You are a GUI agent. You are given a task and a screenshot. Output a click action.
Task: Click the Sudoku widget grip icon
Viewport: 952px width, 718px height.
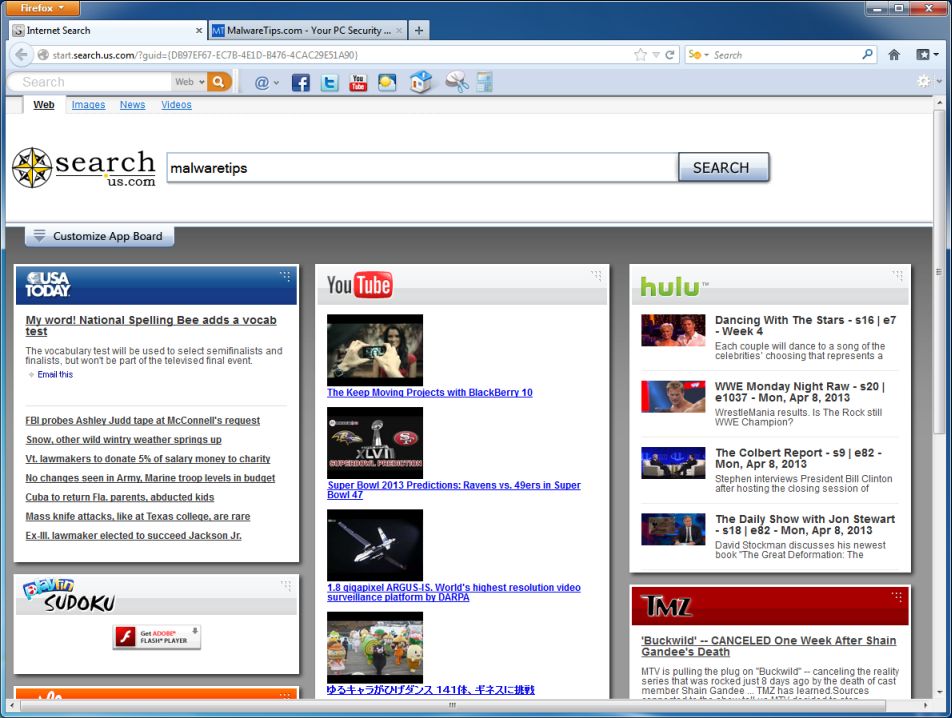(286, 585)
